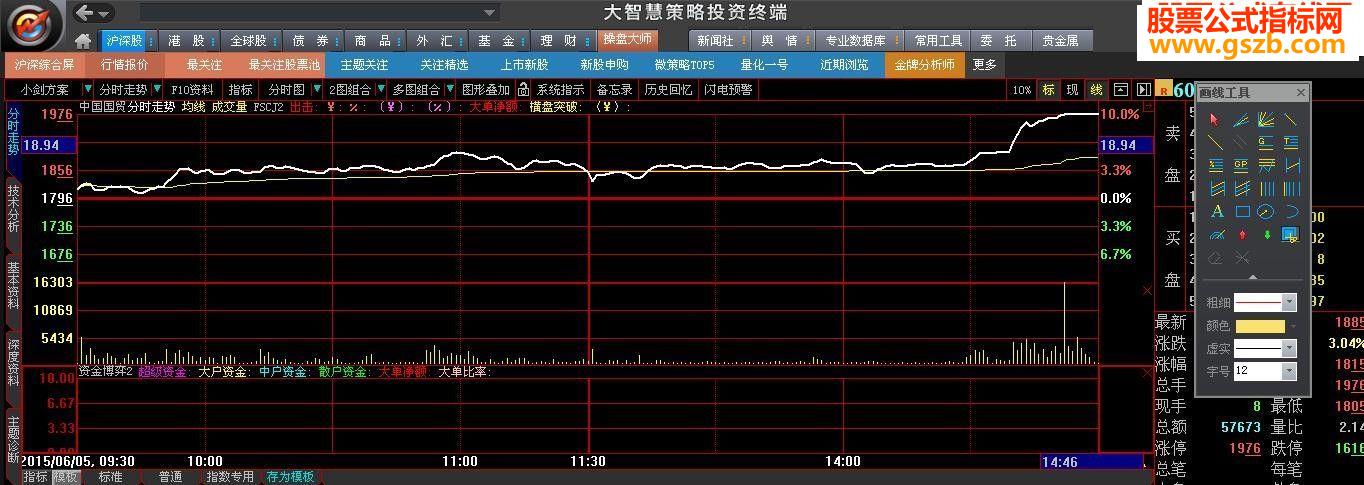Click the scissors tool in drawing panel
The width and height of the screenshot is (1364, 485).
[1242, 258]
